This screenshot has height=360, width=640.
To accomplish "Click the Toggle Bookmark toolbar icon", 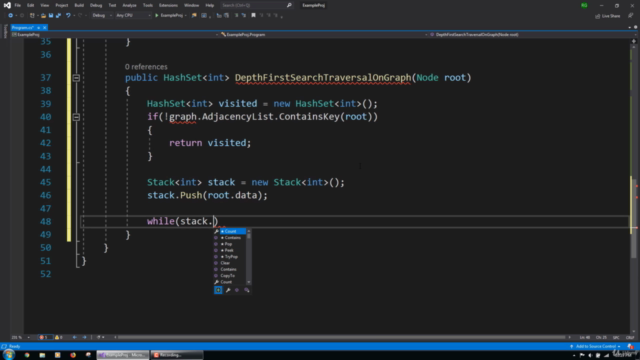I will coord(253,16).
